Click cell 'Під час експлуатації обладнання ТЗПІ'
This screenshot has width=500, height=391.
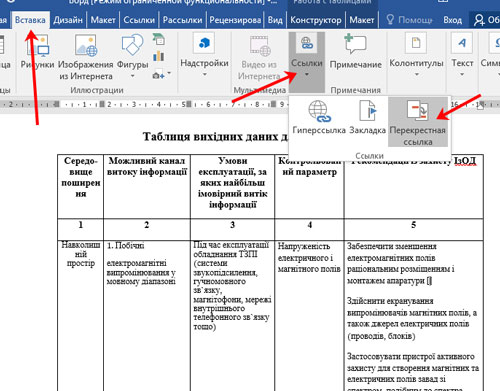point(232,286)
